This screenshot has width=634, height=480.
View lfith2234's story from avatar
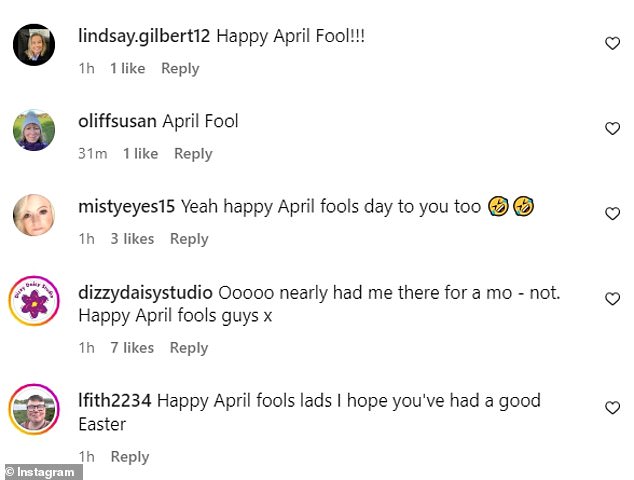(34, 409)
